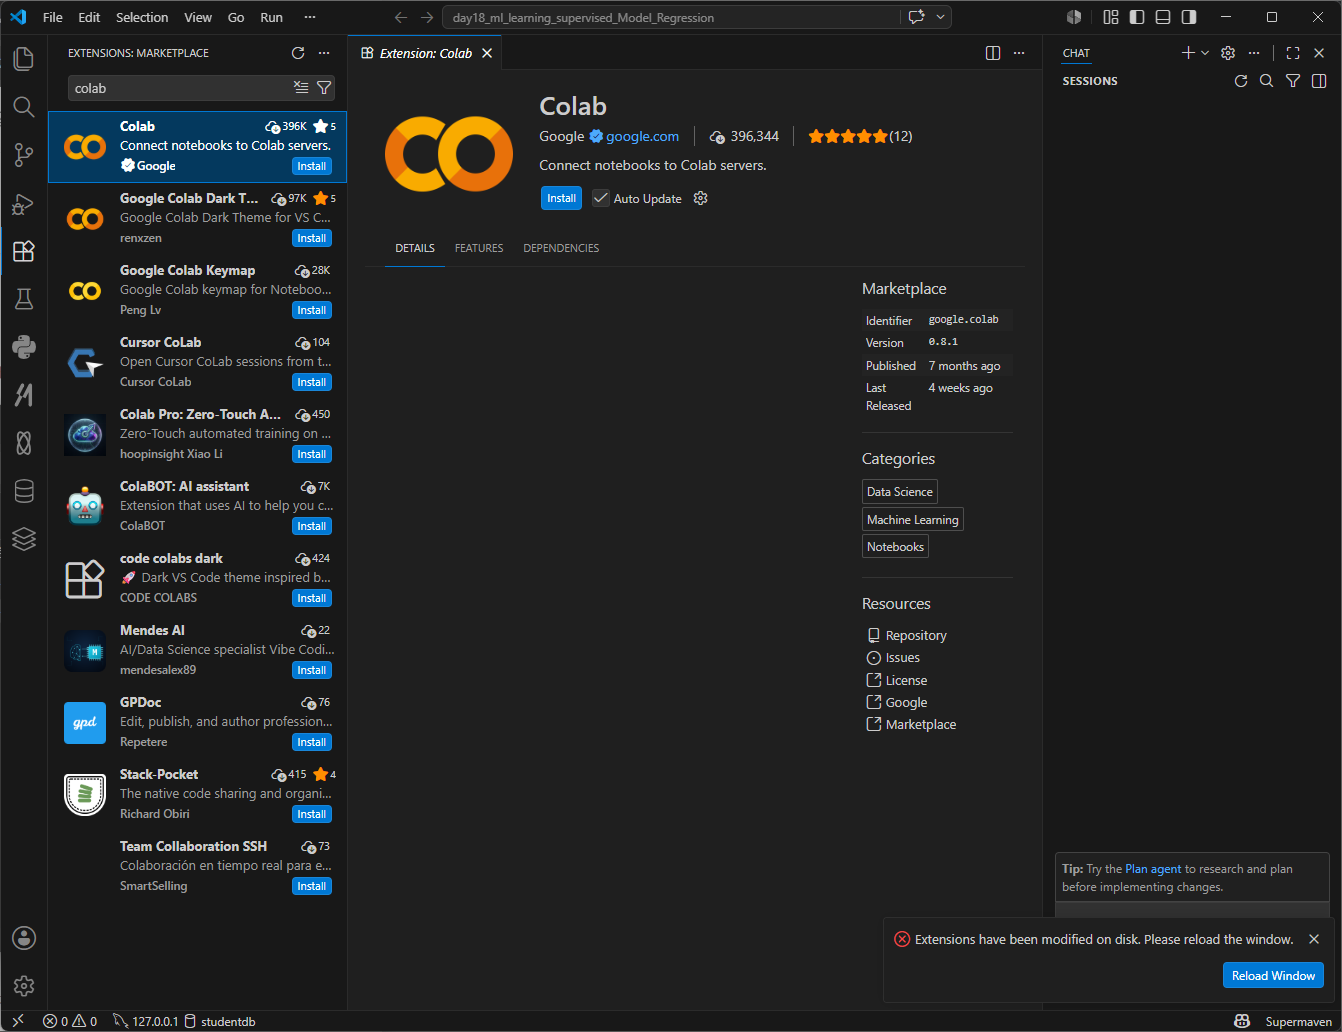Toggle the Auto Update checkbox
The height and width of the screenshot is (1032, 1342).
pyautogui.click(x=601, y=198)
